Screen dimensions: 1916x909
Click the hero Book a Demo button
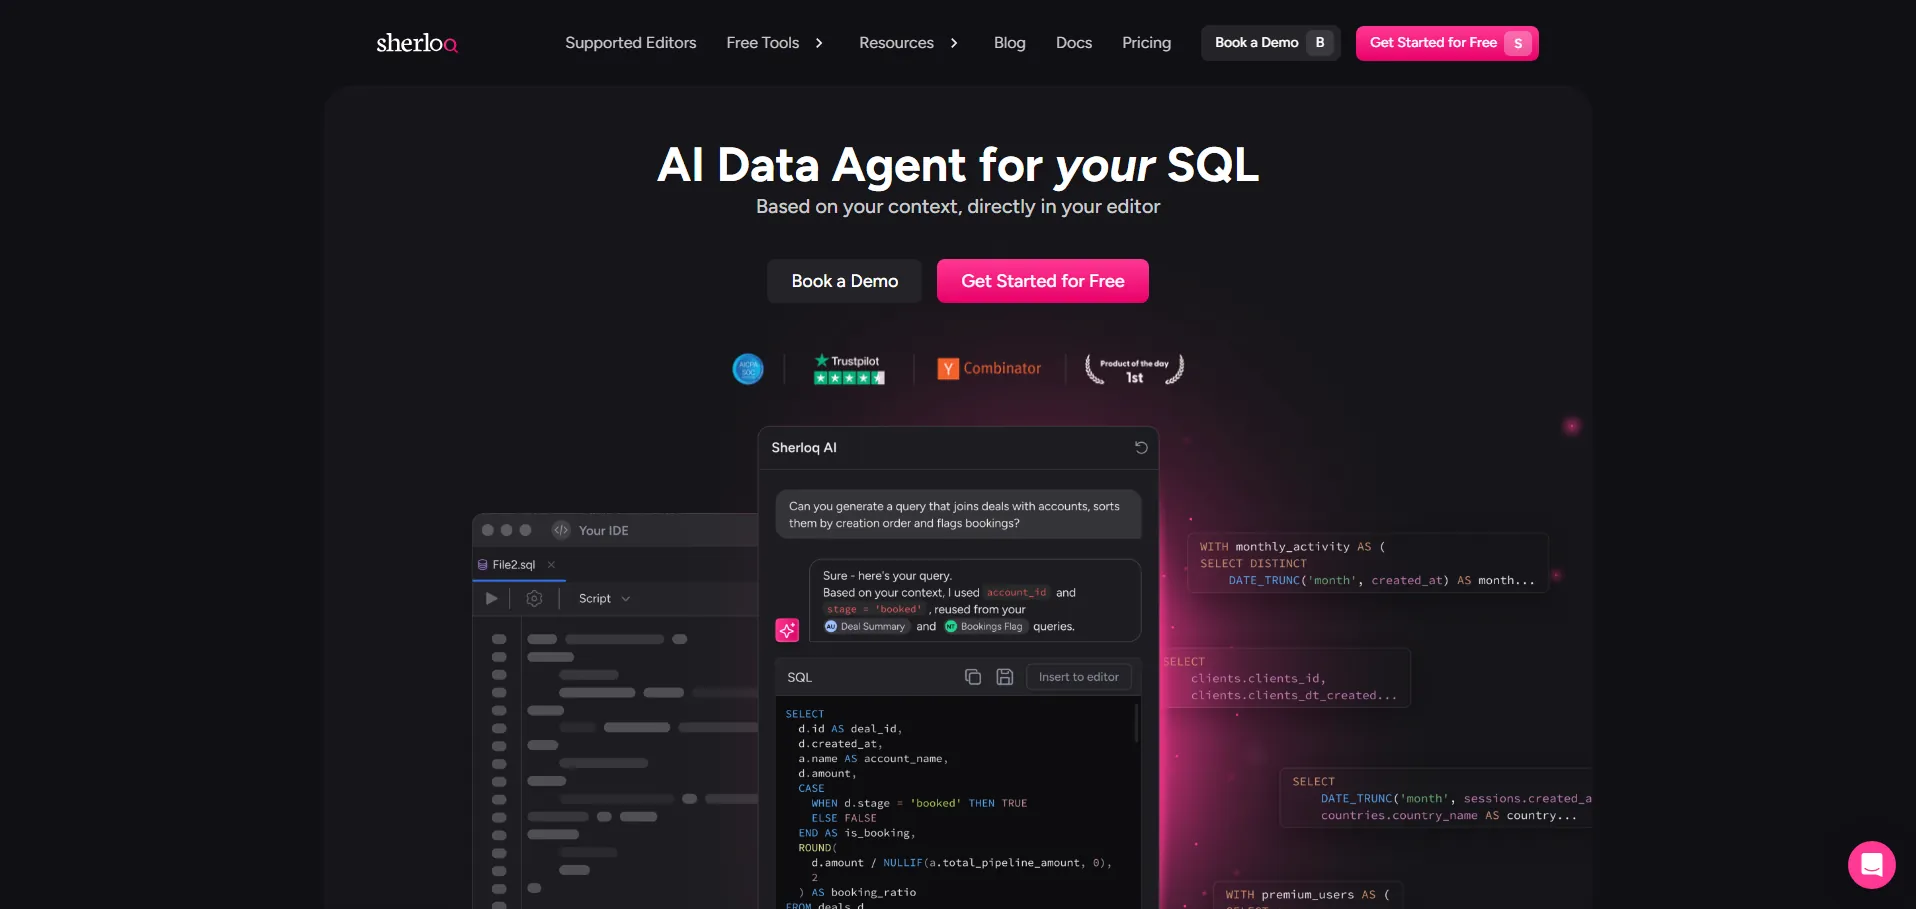(x=844, y=281)
